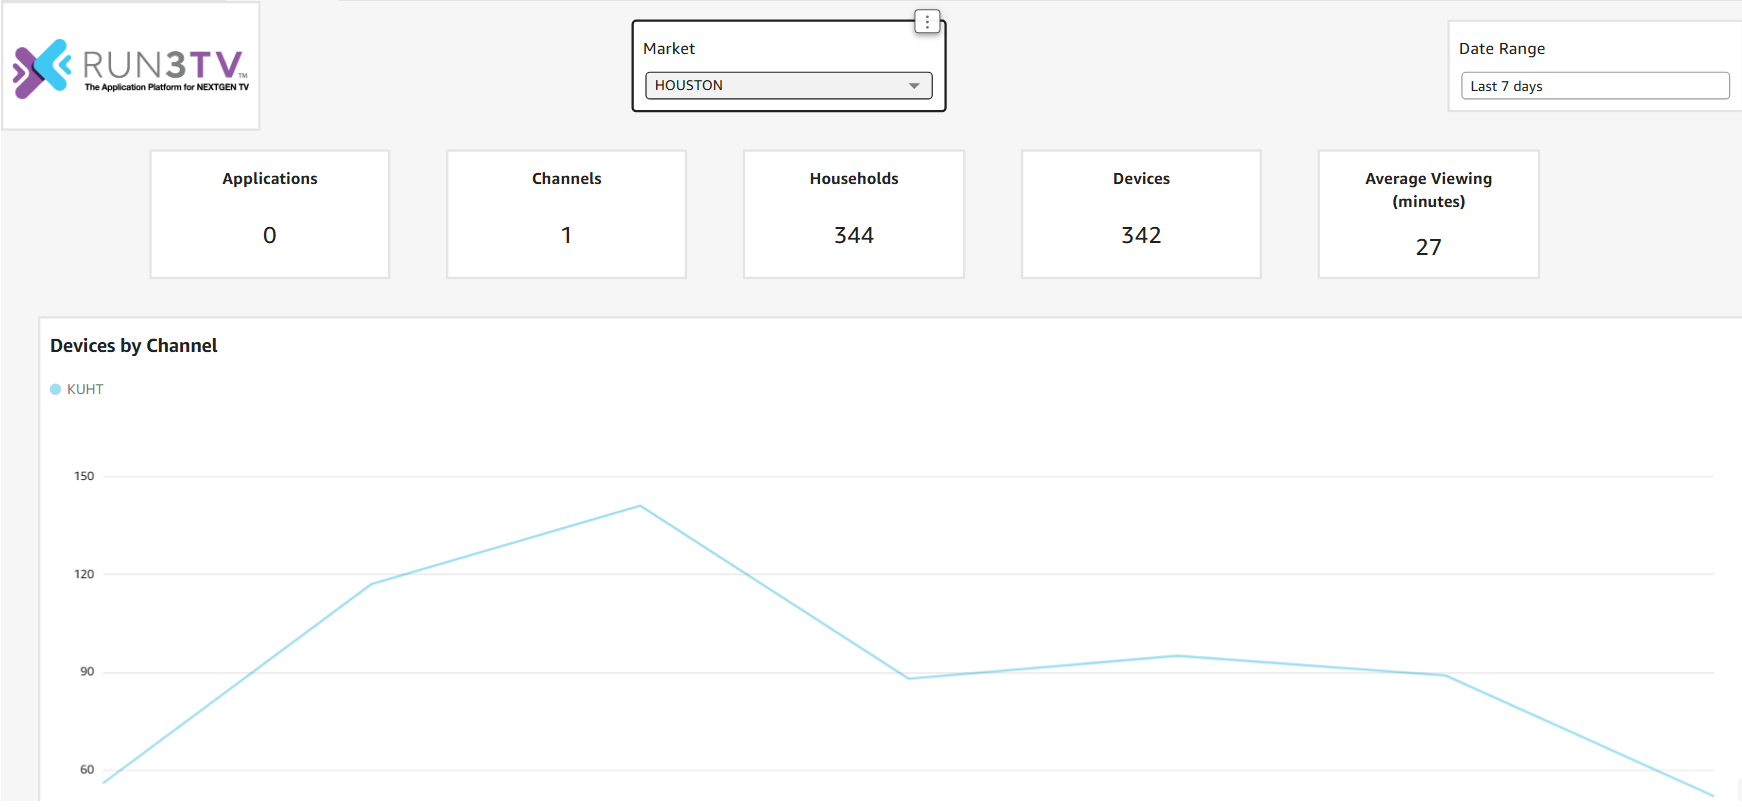1742x807 pixels.
Task: Select the HOUSTON text in Market selector
Action: click(x=689, y=86)
